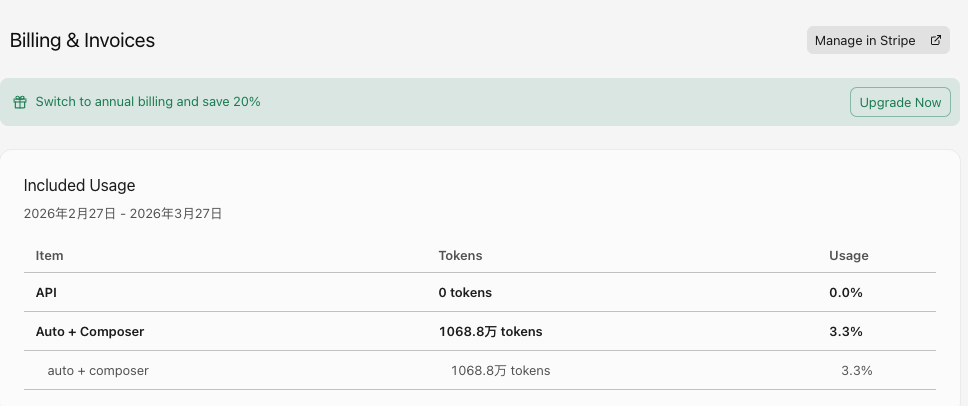The width and height of the screenshot is (968, 406).
Task: Select the API row label
Action: tap(46, 292)
